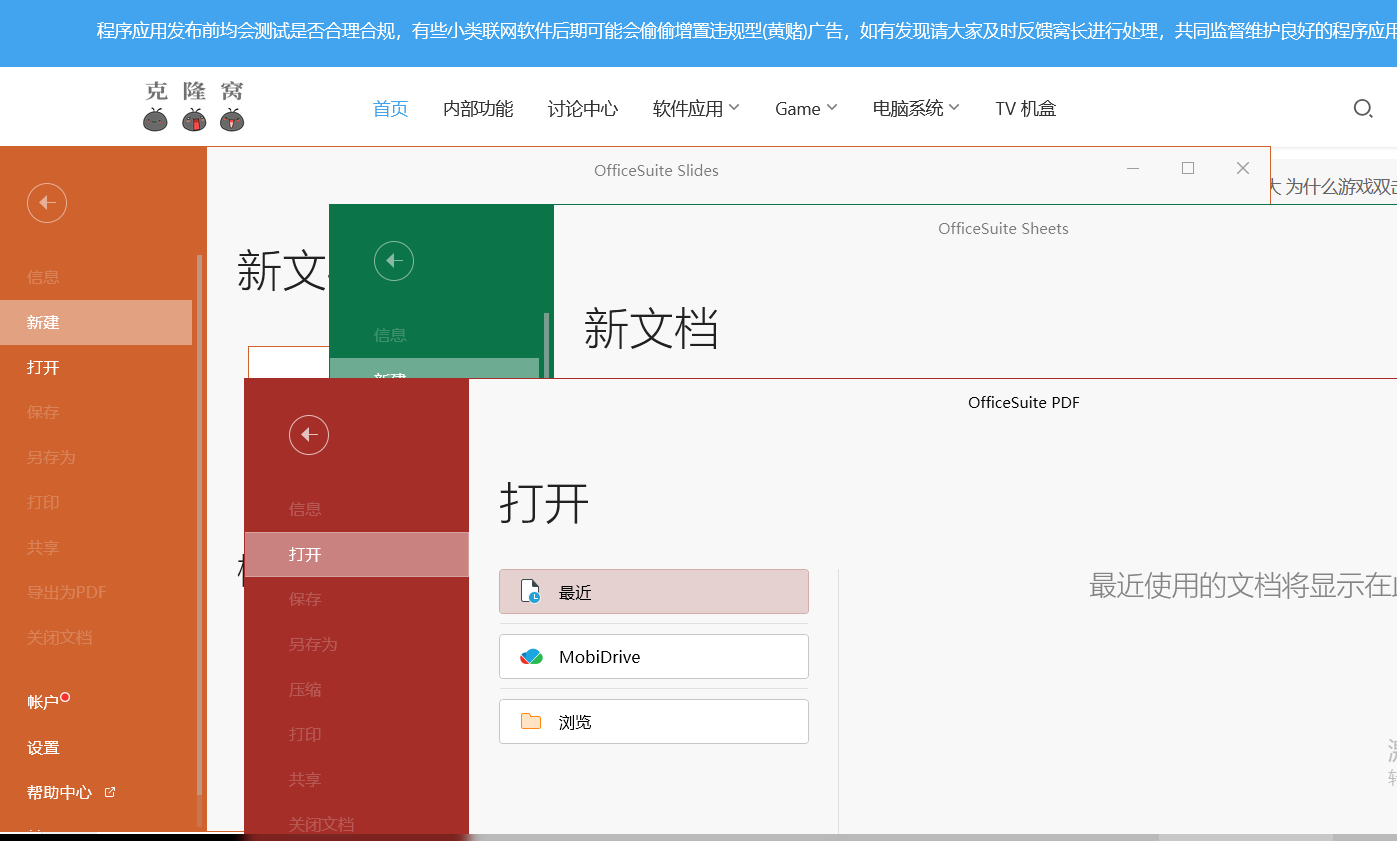
Task: Expand the 软件应用 dropdown menu
Action: (696, 108)
